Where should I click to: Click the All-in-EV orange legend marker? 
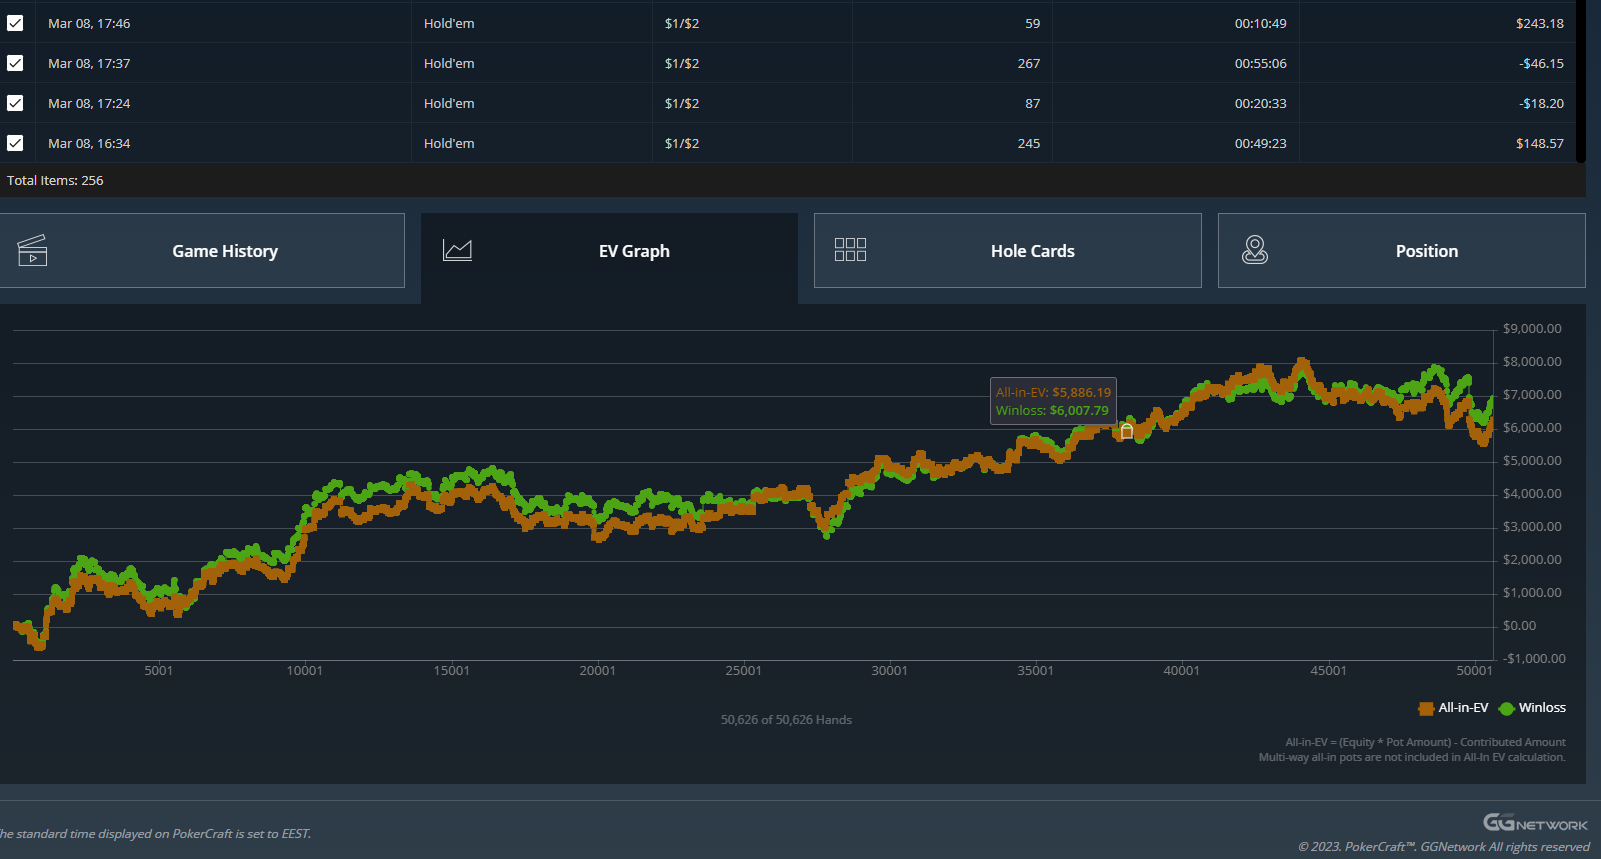point(1426,708)
